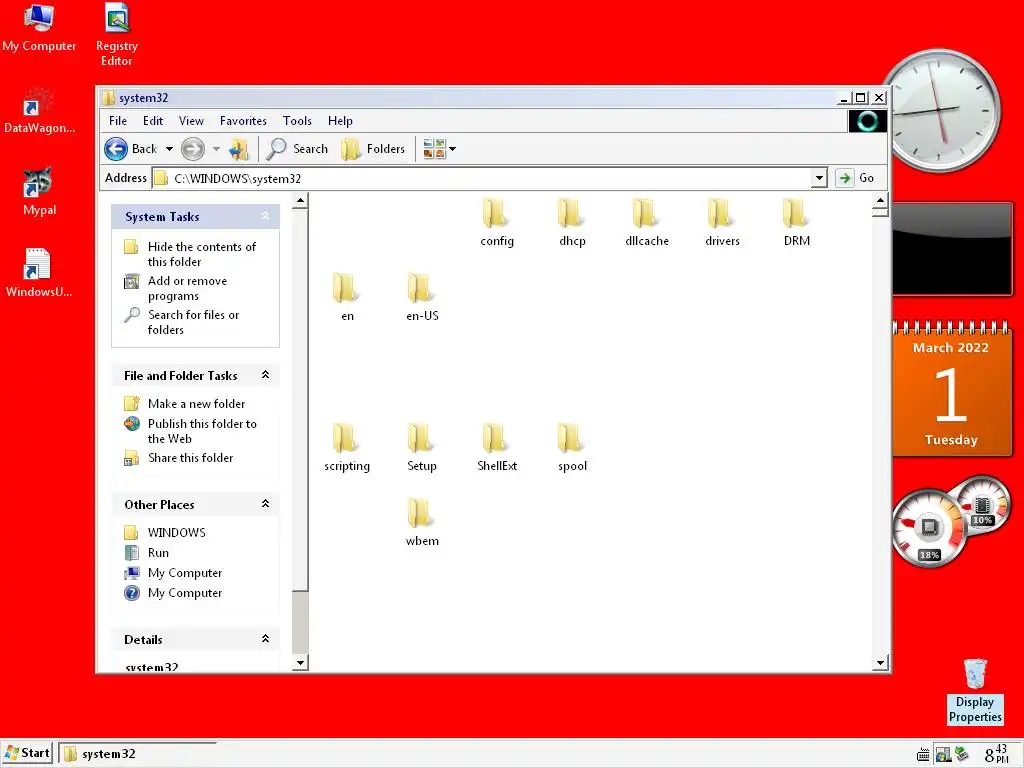Click the task pane scroll down arrow
Image resolution: width=1024 pixels, height=768 pixels.
[x=300, y=663]
